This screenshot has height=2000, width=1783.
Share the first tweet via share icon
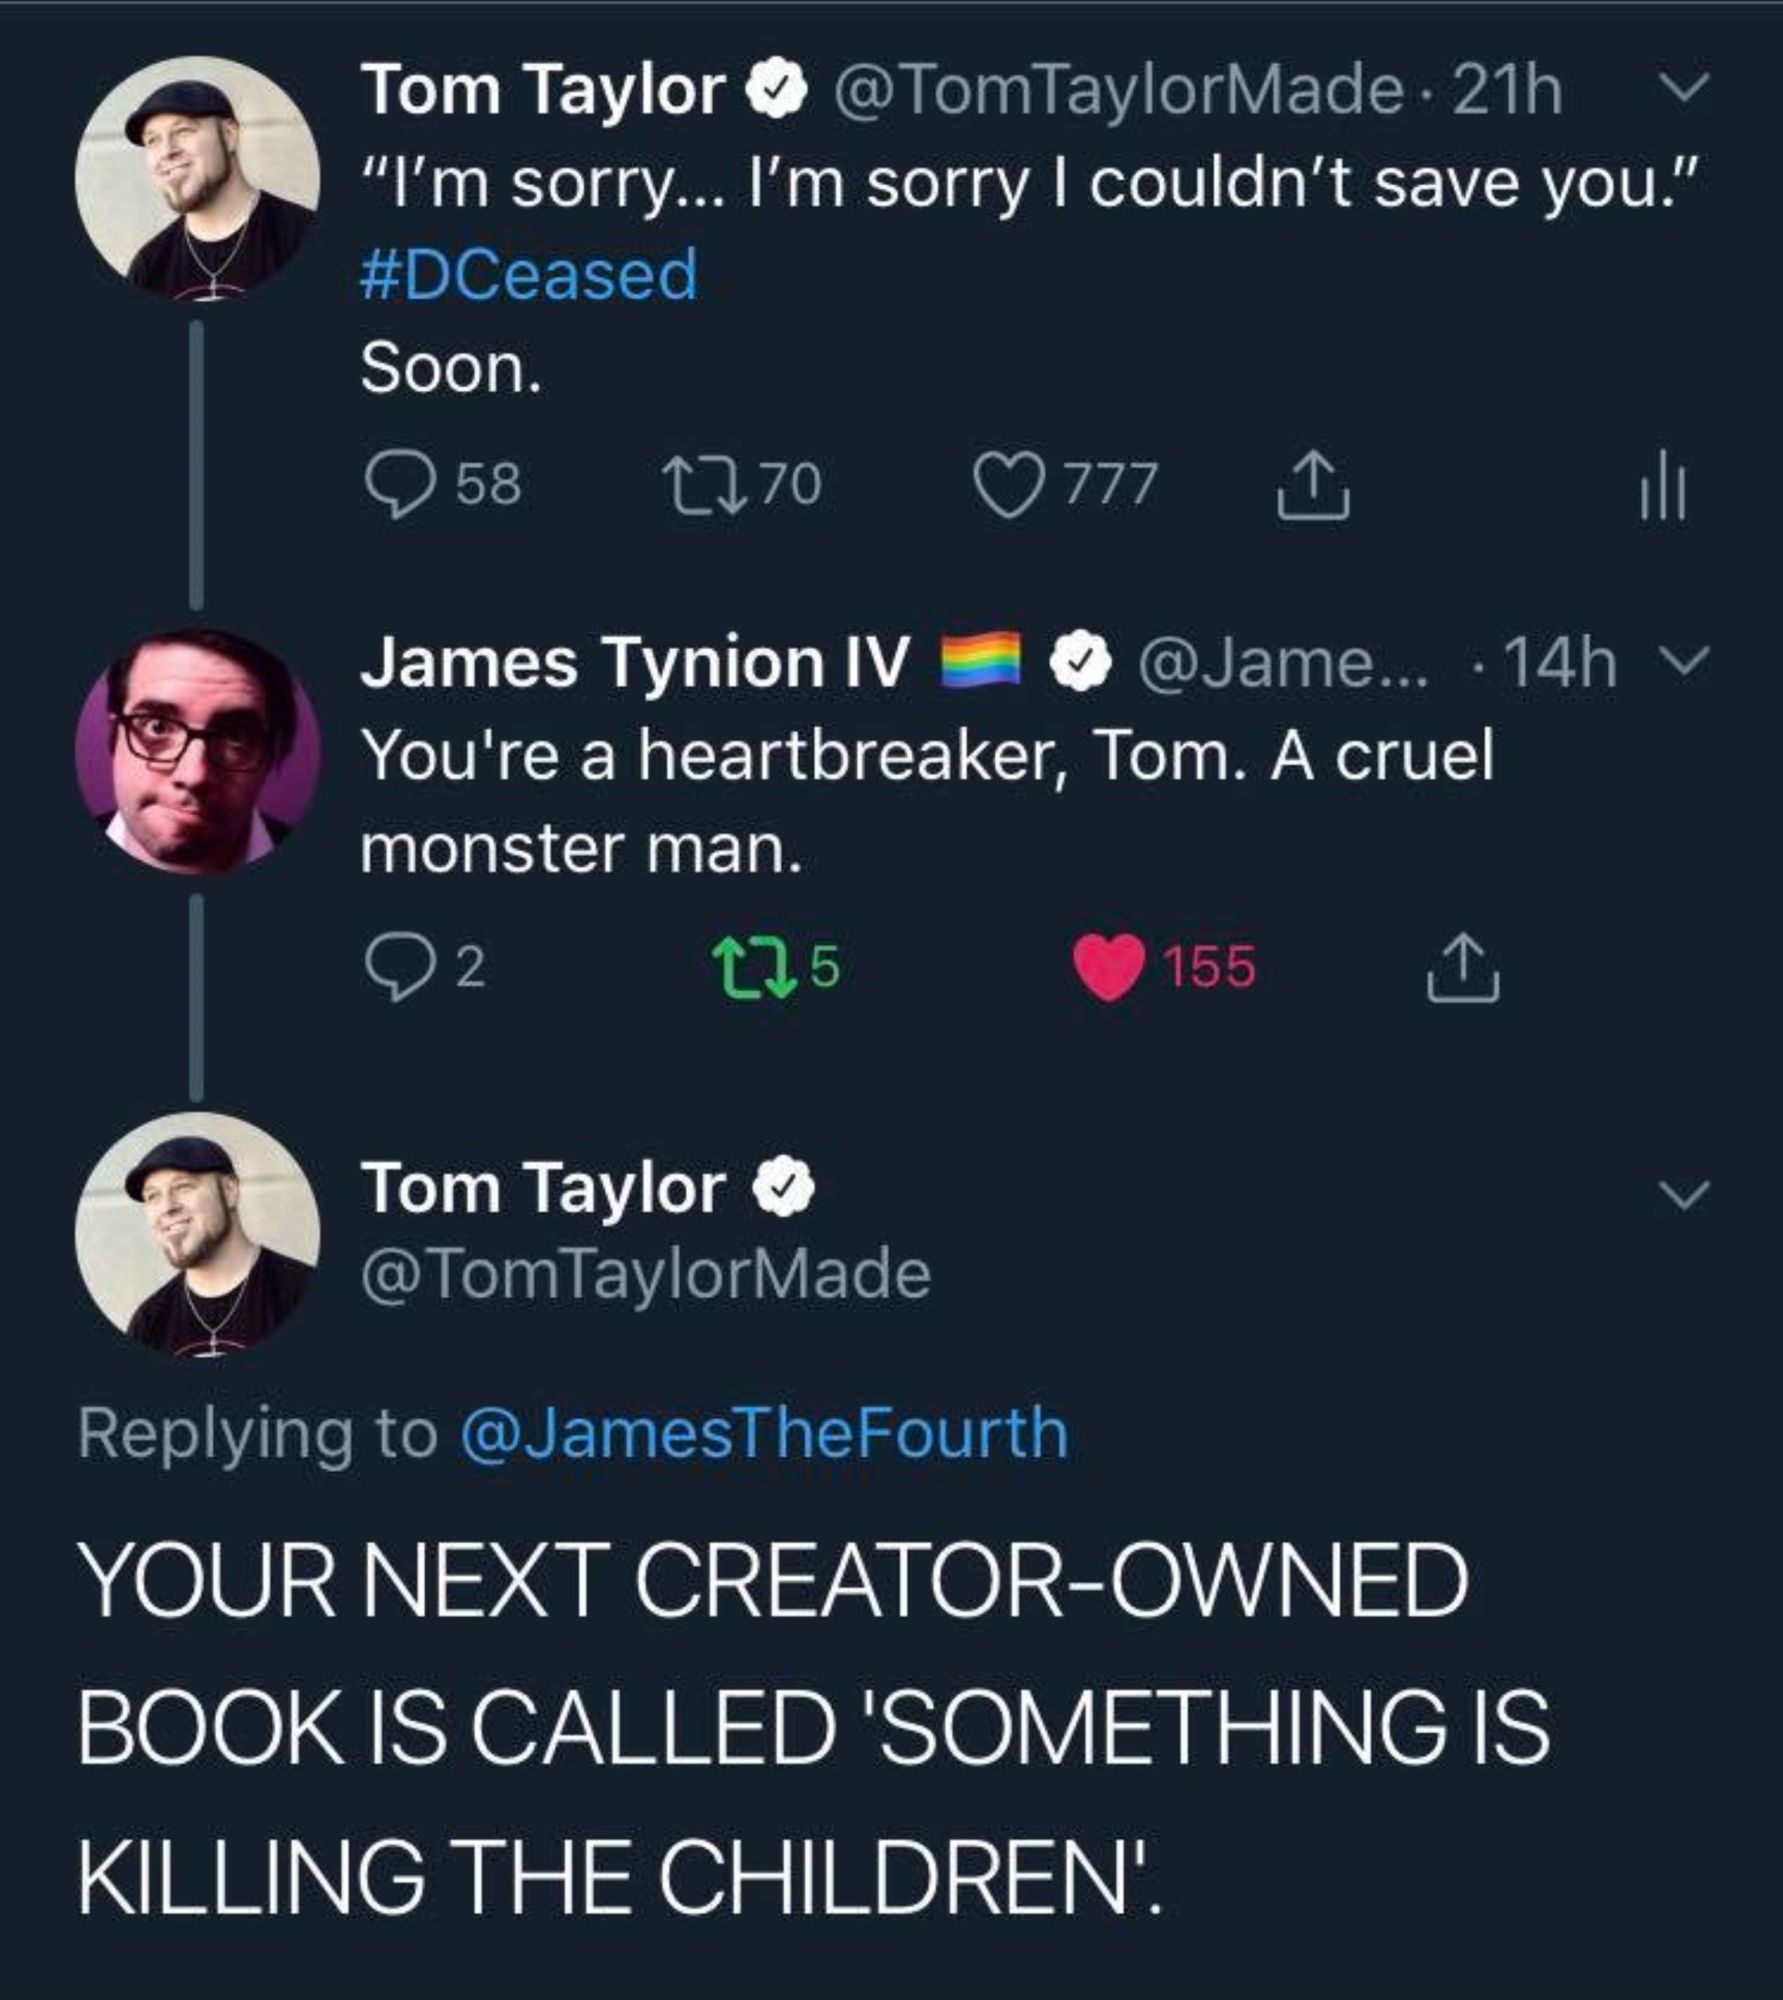click(x=1314, y=487)
